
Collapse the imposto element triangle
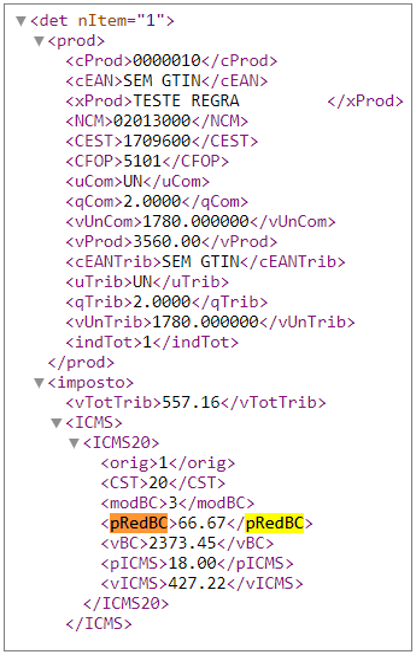(39, 383)
